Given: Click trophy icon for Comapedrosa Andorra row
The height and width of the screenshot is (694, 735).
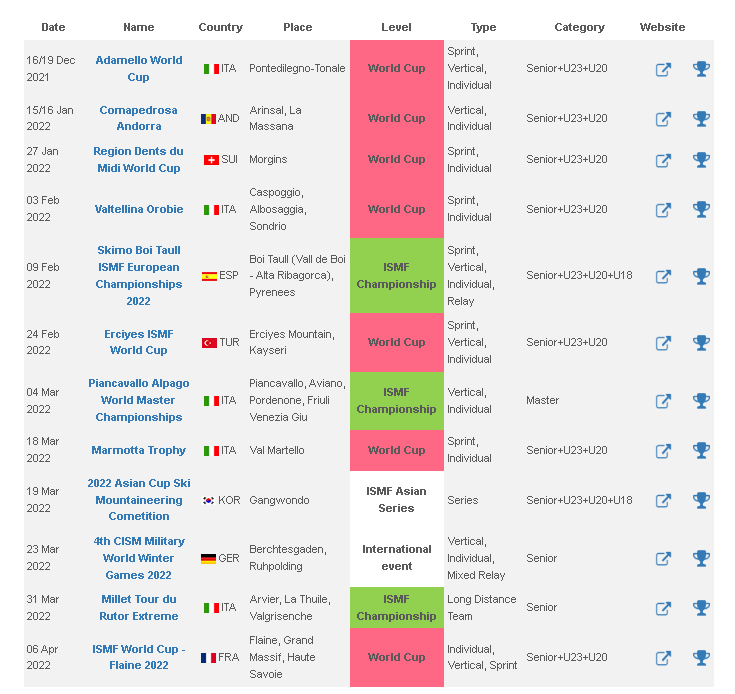Looking at the screenshot, I should (x=701, y=119).
